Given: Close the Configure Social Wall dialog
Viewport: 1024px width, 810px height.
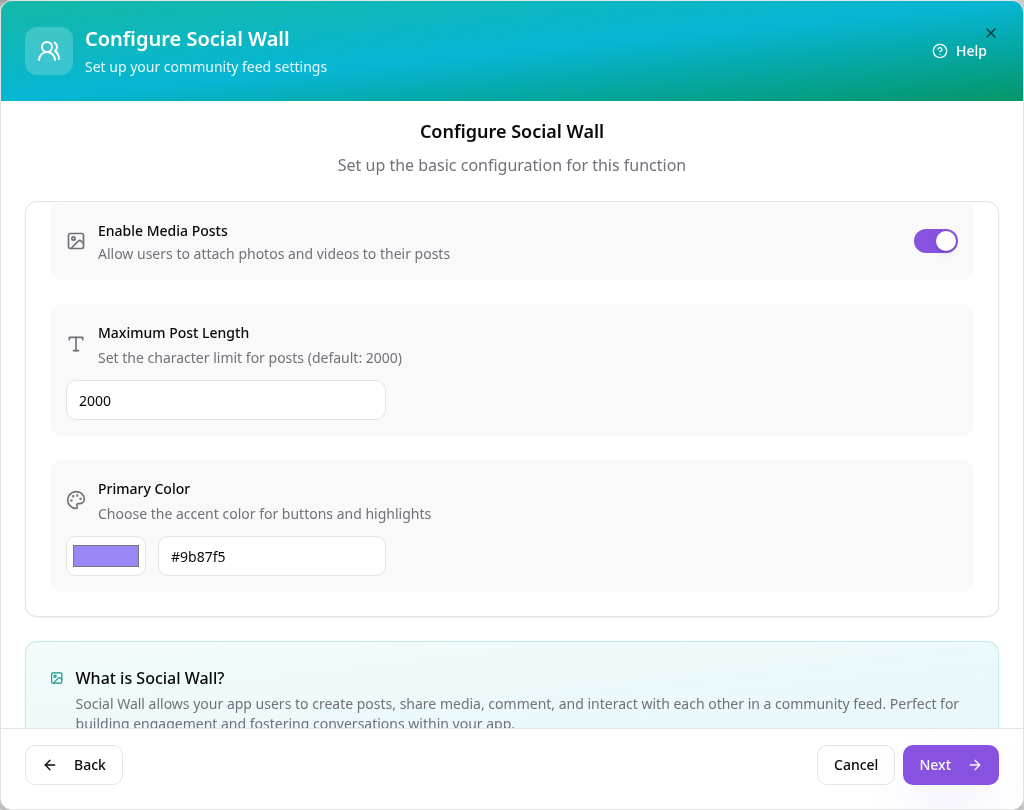Looking at the screenshot, I should [x=991, y=33].
